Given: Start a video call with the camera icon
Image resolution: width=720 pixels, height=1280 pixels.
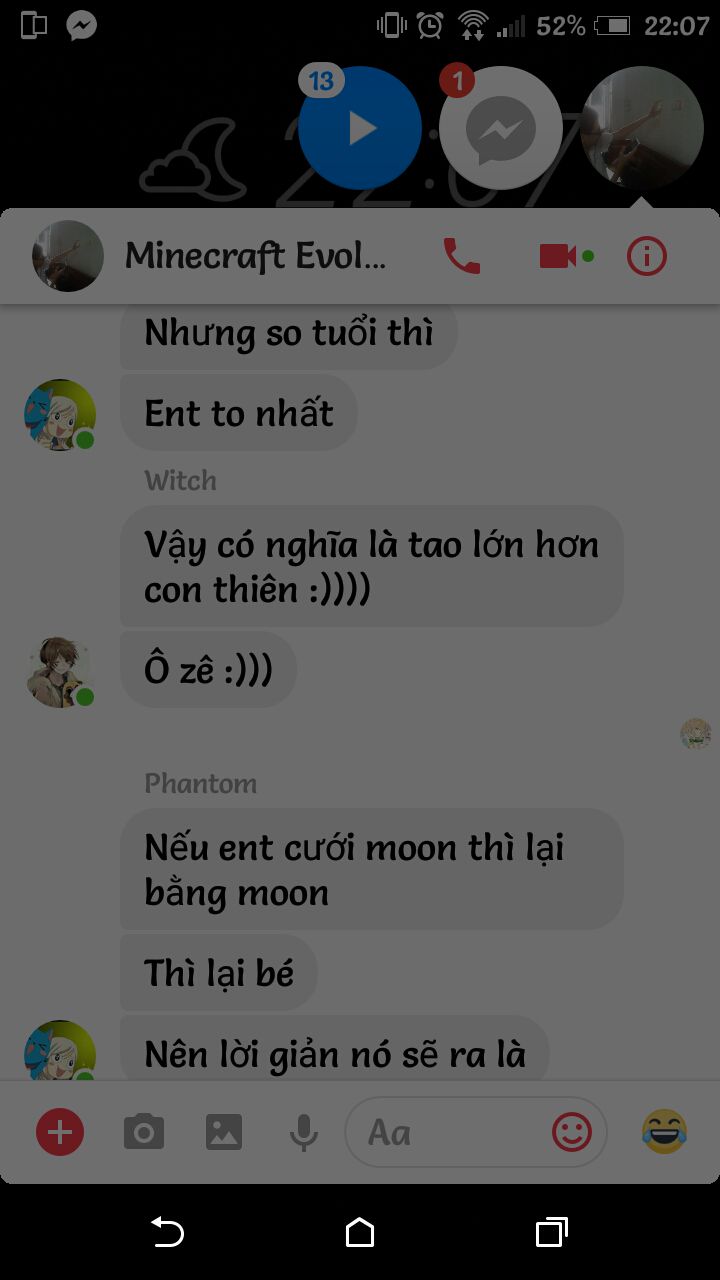Looking at the screenshot, I should (558, 257).
